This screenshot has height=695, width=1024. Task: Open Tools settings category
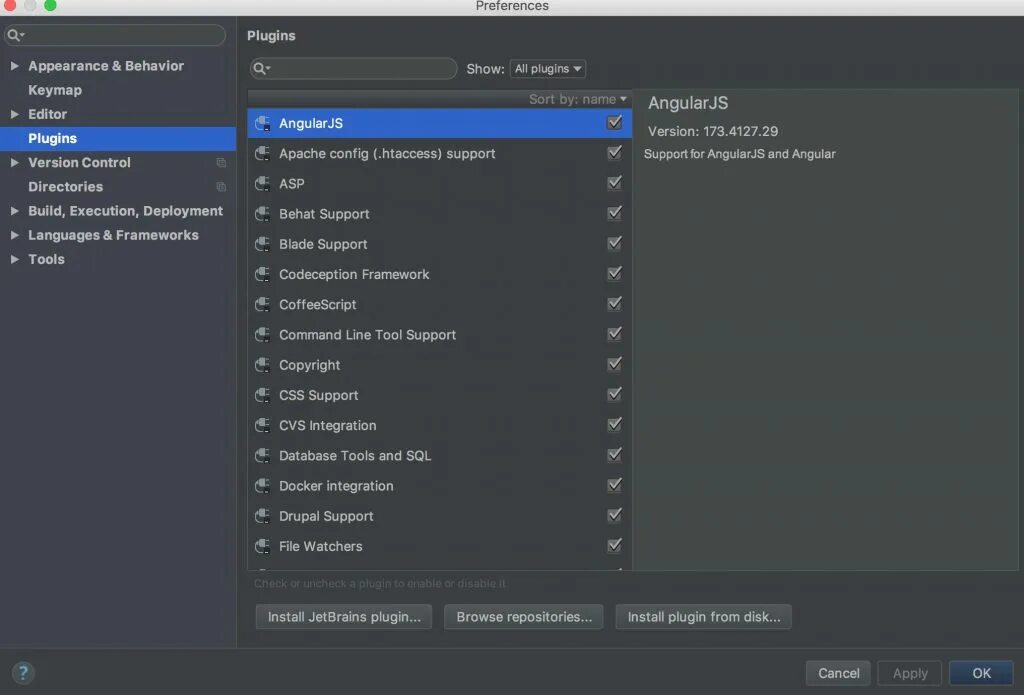[x=46, y=259]
